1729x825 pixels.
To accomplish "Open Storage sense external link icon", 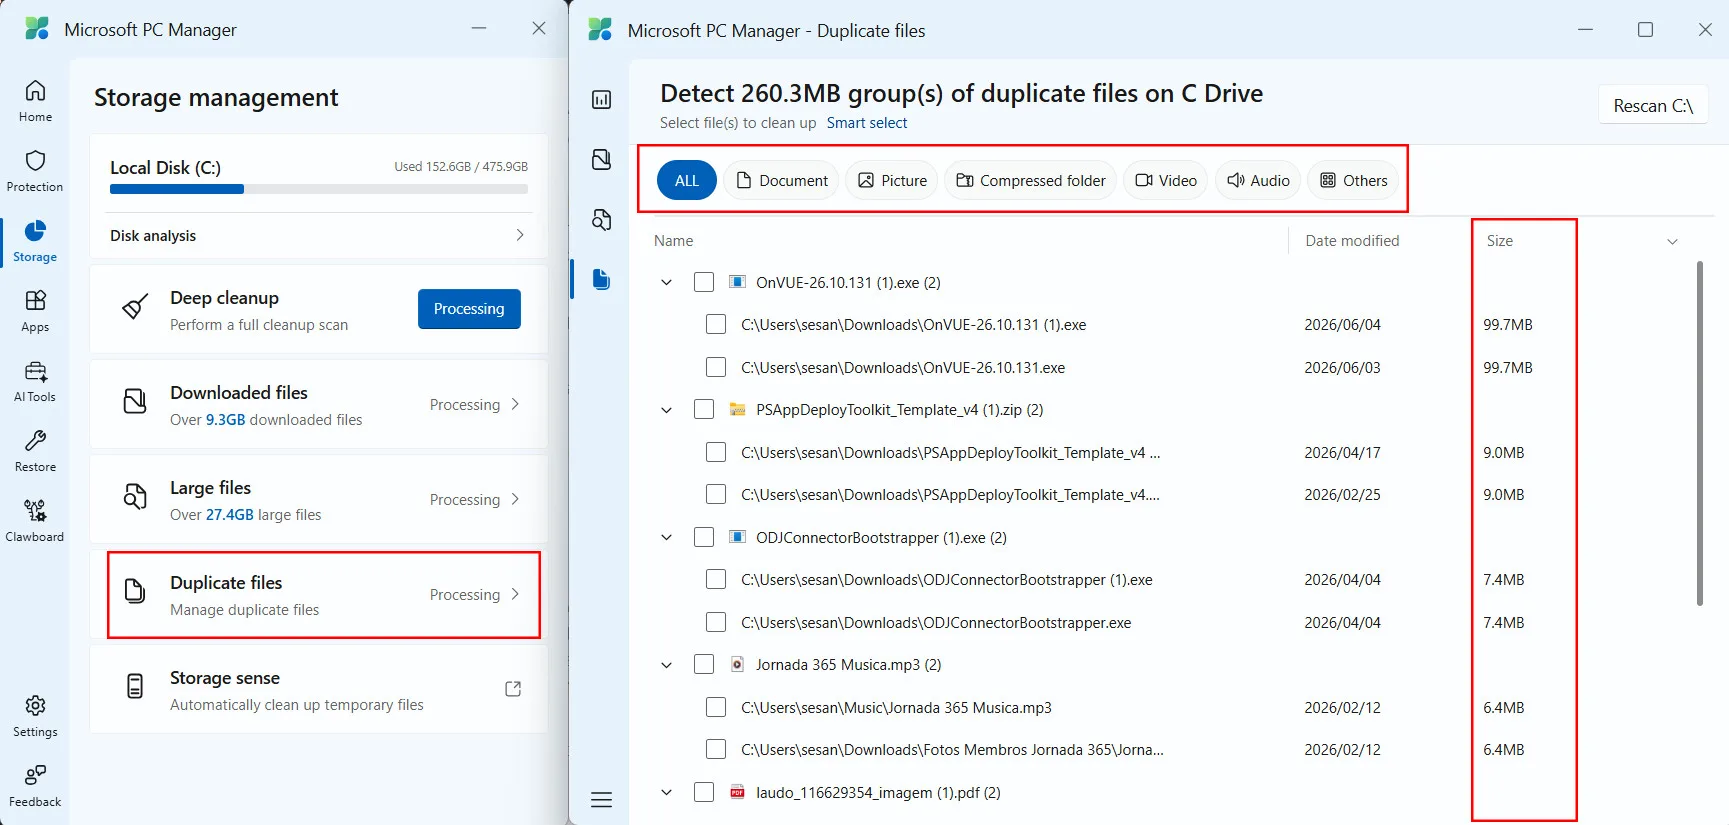I will pos(513,689).
